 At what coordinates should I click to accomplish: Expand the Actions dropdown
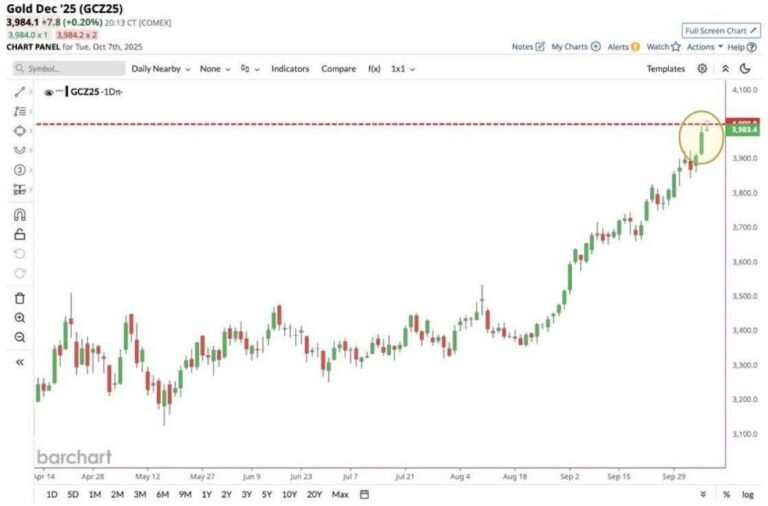click(705, 47)
